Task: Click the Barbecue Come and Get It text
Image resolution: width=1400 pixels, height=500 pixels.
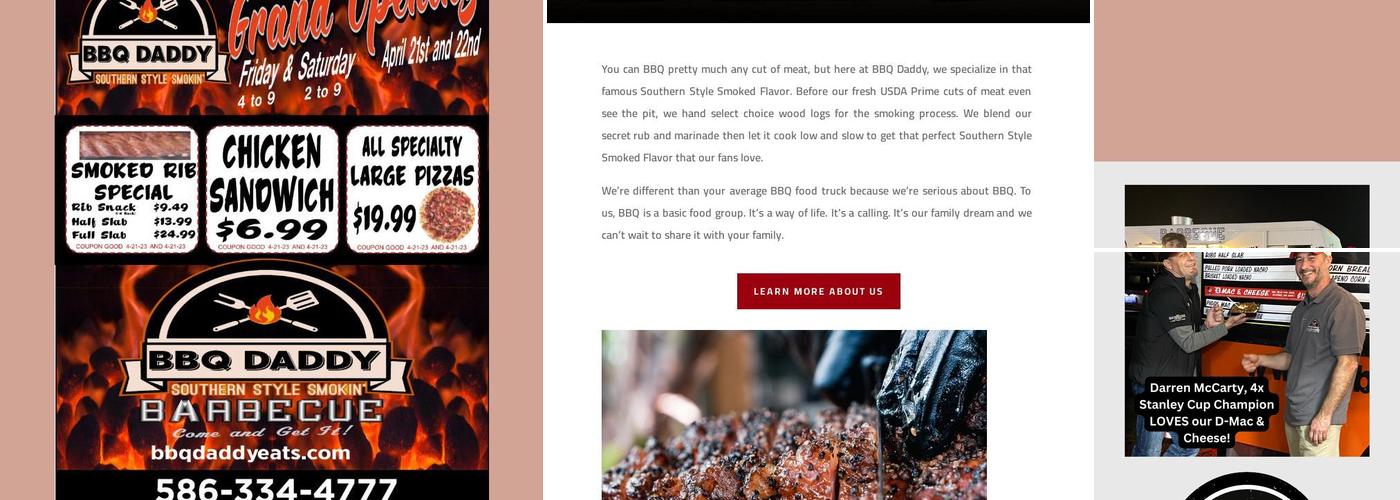Action: tap(262, 419)
